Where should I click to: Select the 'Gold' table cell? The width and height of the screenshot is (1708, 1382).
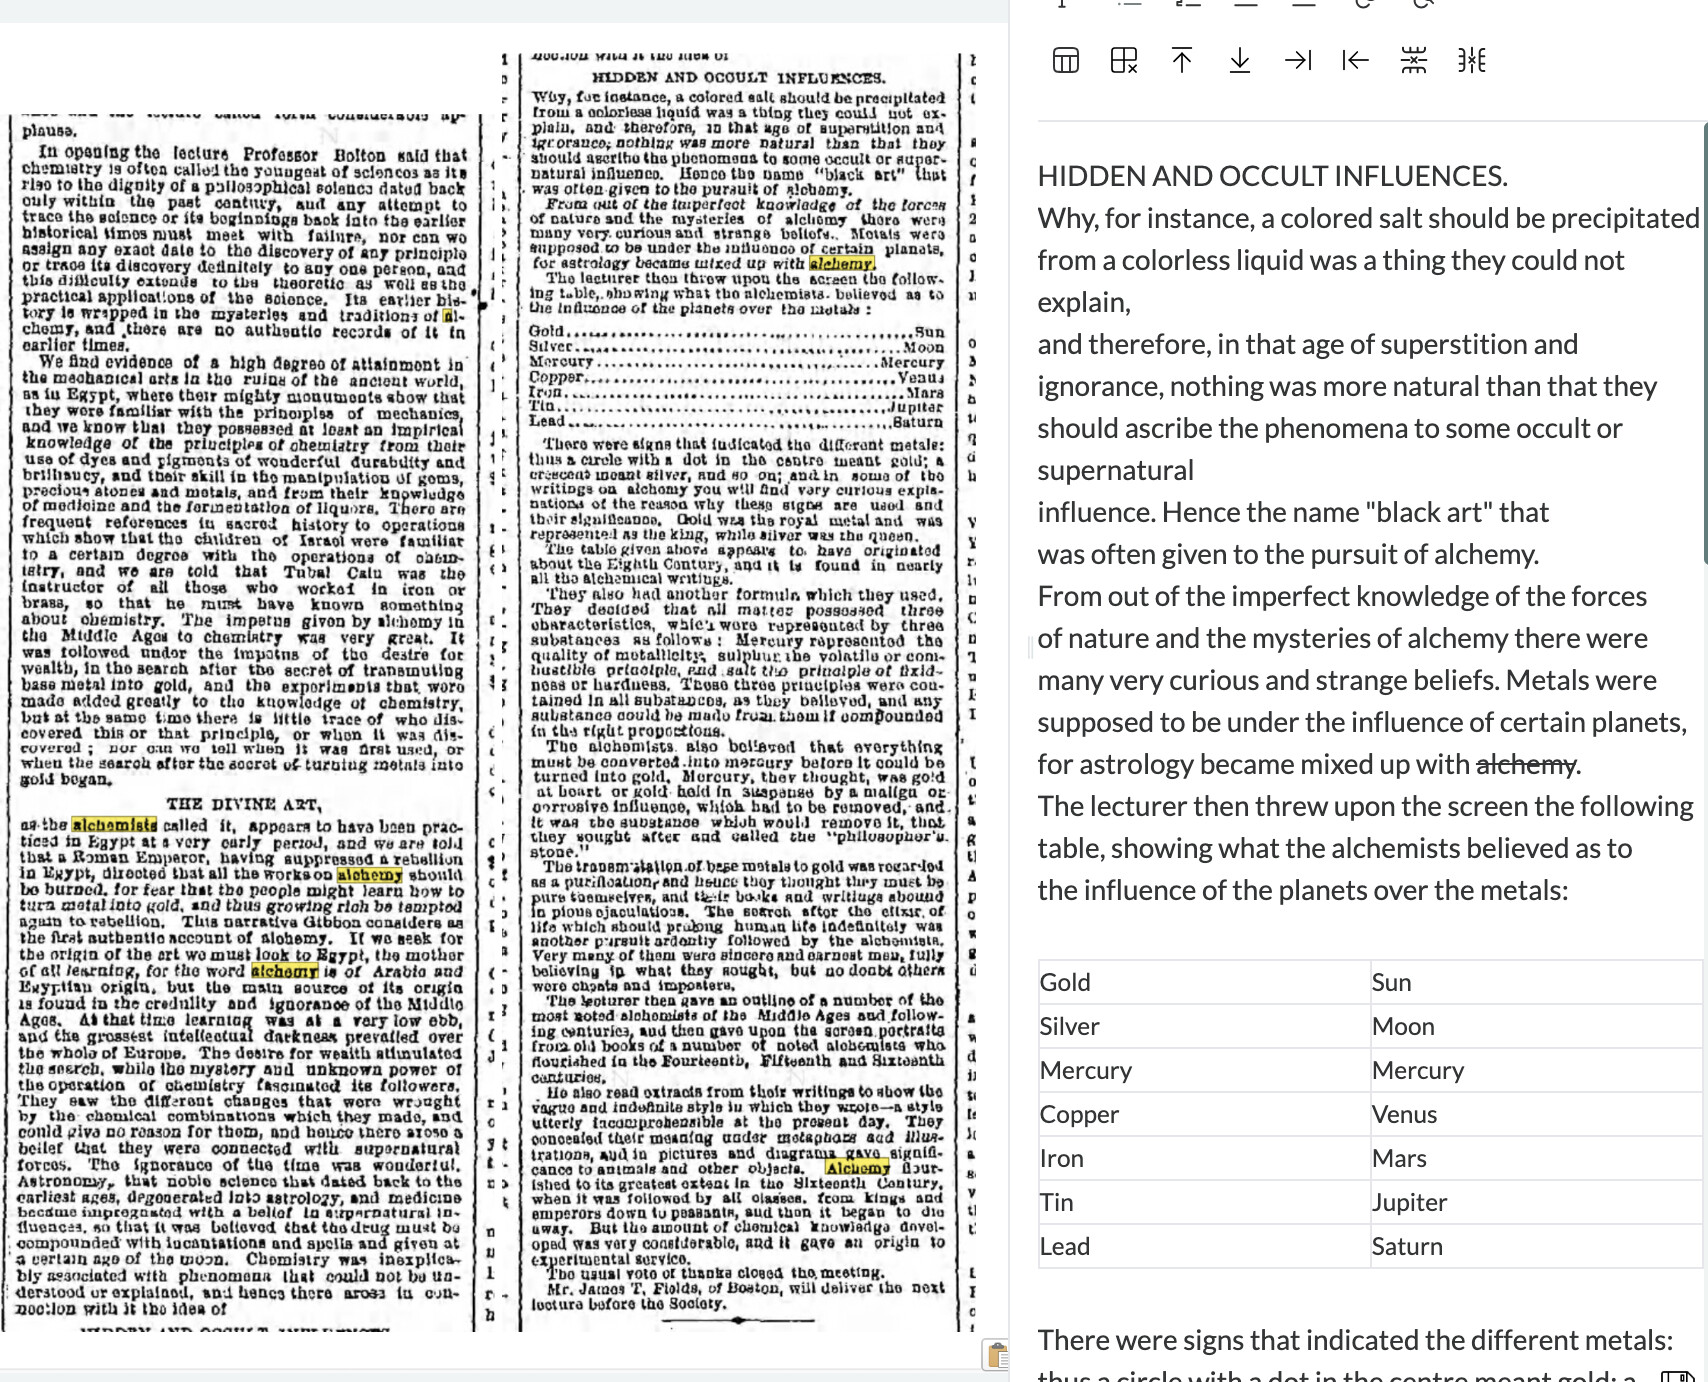1065,982
